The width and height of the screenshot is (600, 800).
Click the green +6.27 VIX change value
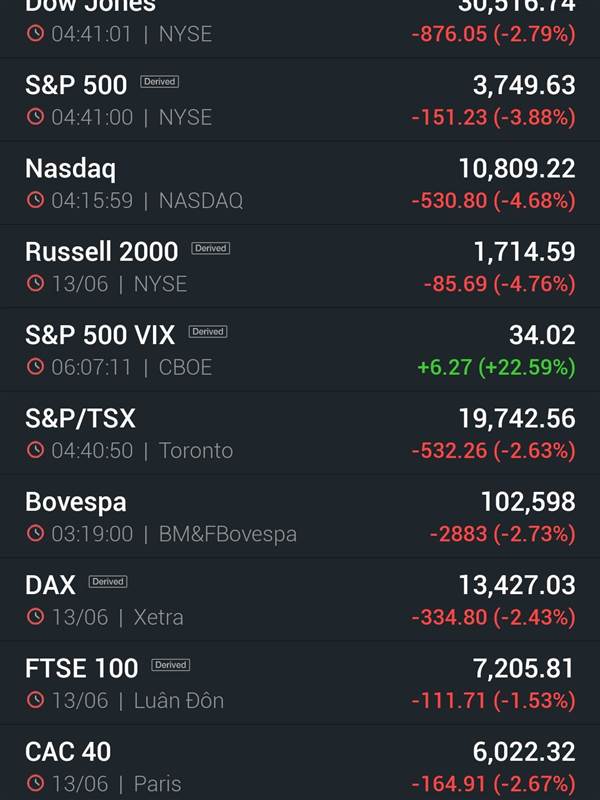[x=444, y=367]
